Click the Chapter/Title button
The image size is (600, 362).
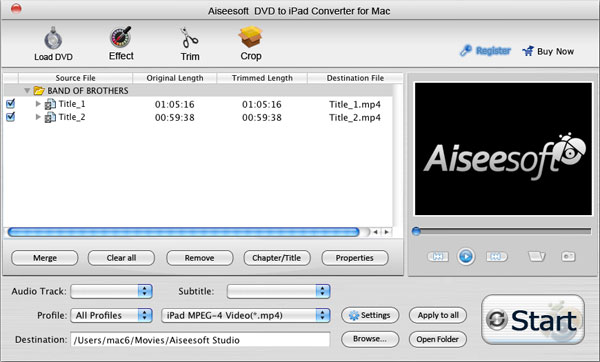tap(277, 258)
